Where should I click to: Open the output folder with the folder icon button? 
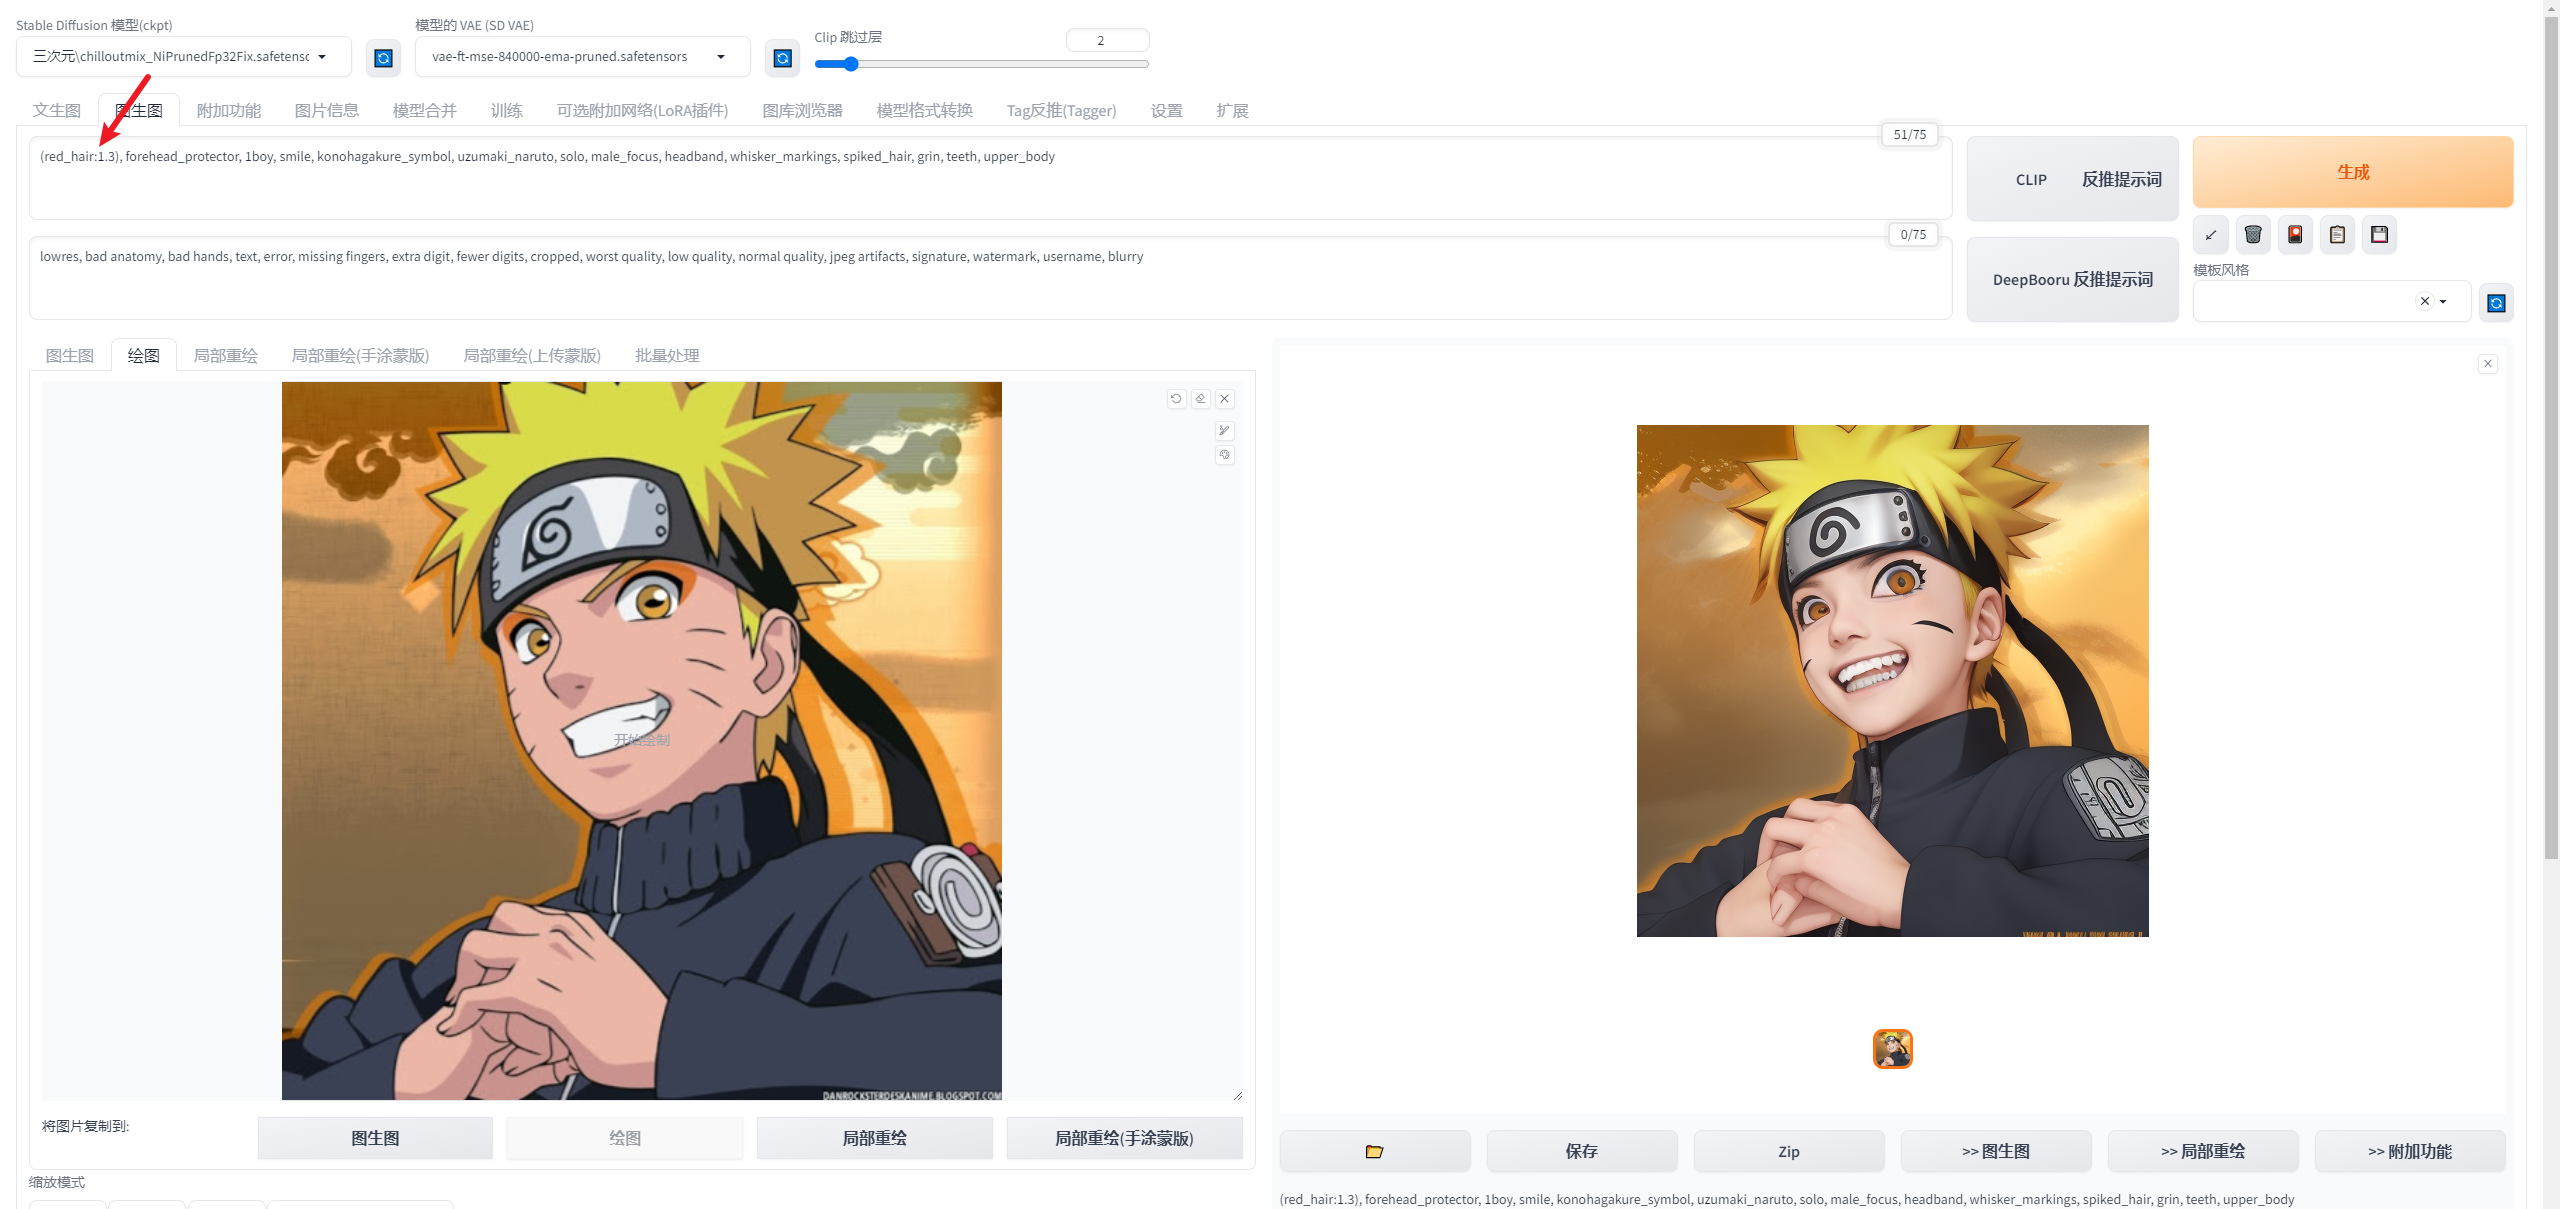1375,1151
